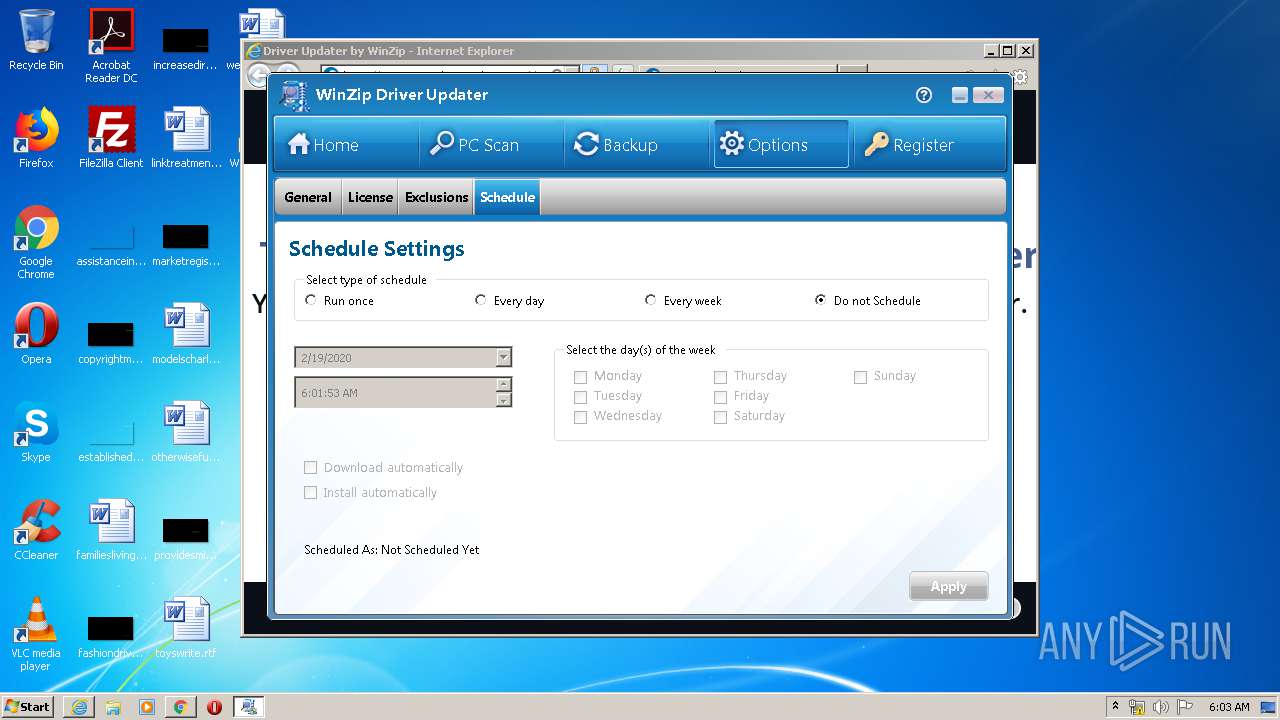Open the Options tab
This screenshot has height=720, width=1280.
(x=780, y=145)
